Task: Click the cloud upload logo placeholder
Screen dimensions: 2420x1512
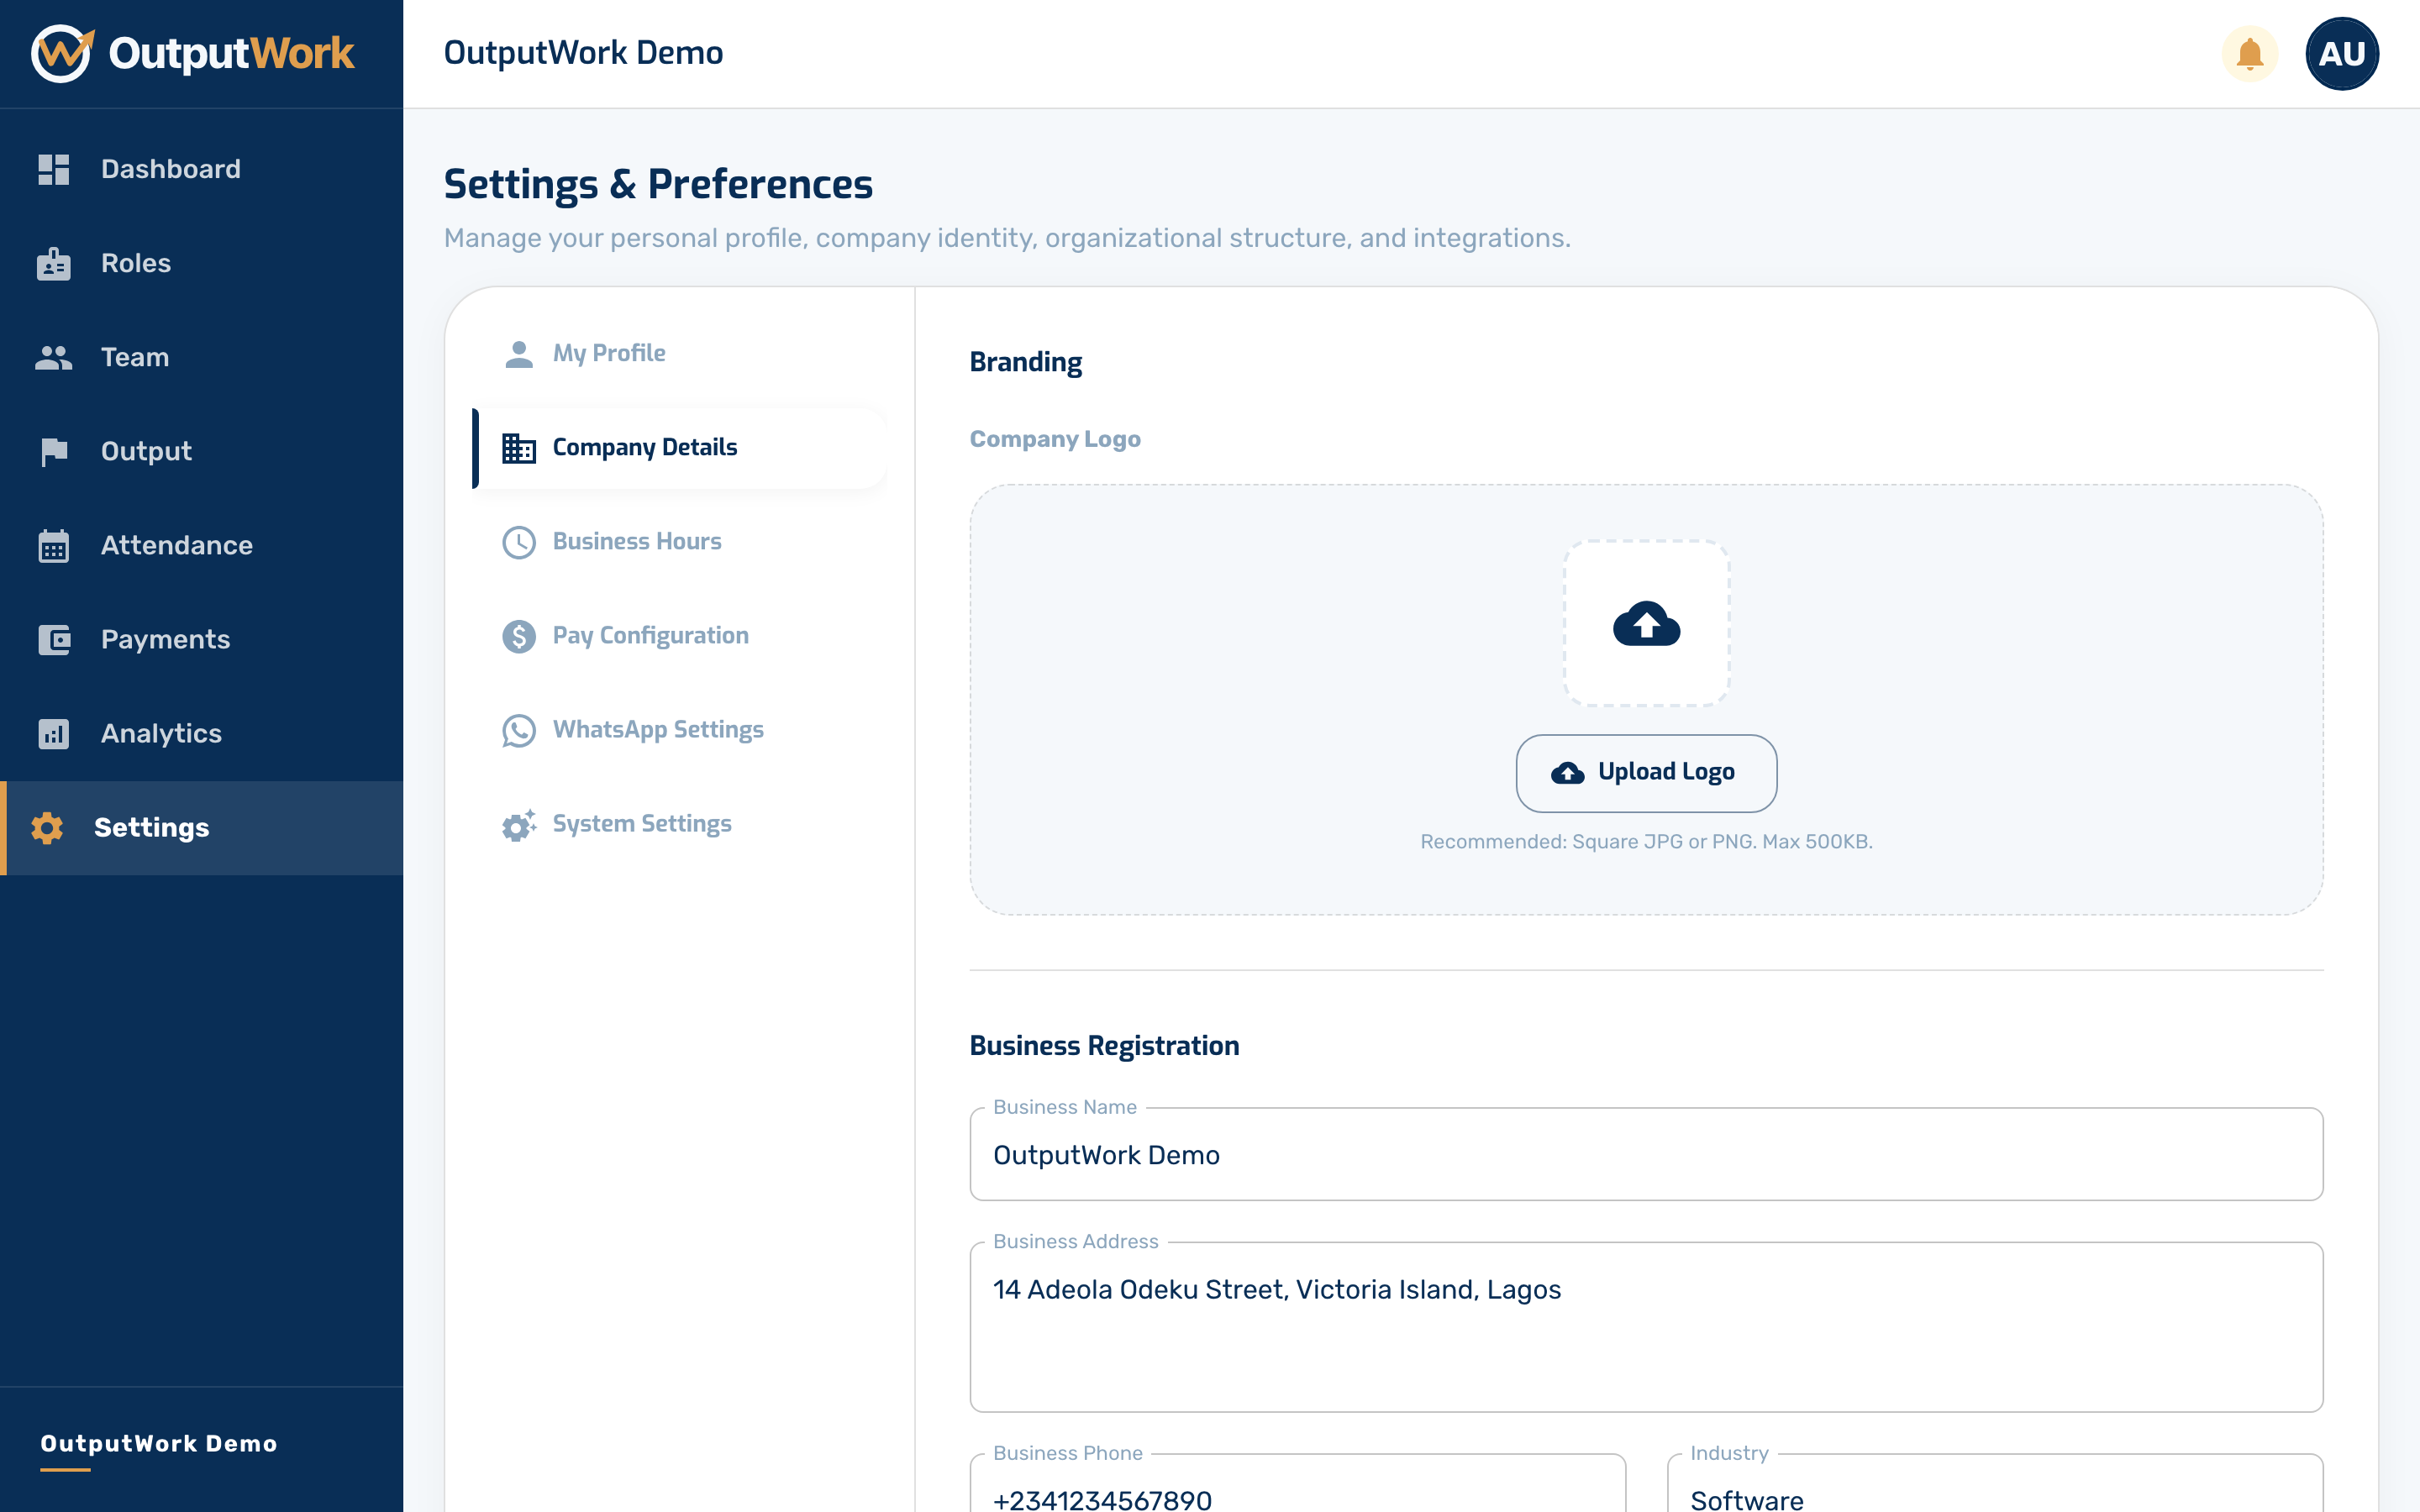Action: (x=1646, y=623)
